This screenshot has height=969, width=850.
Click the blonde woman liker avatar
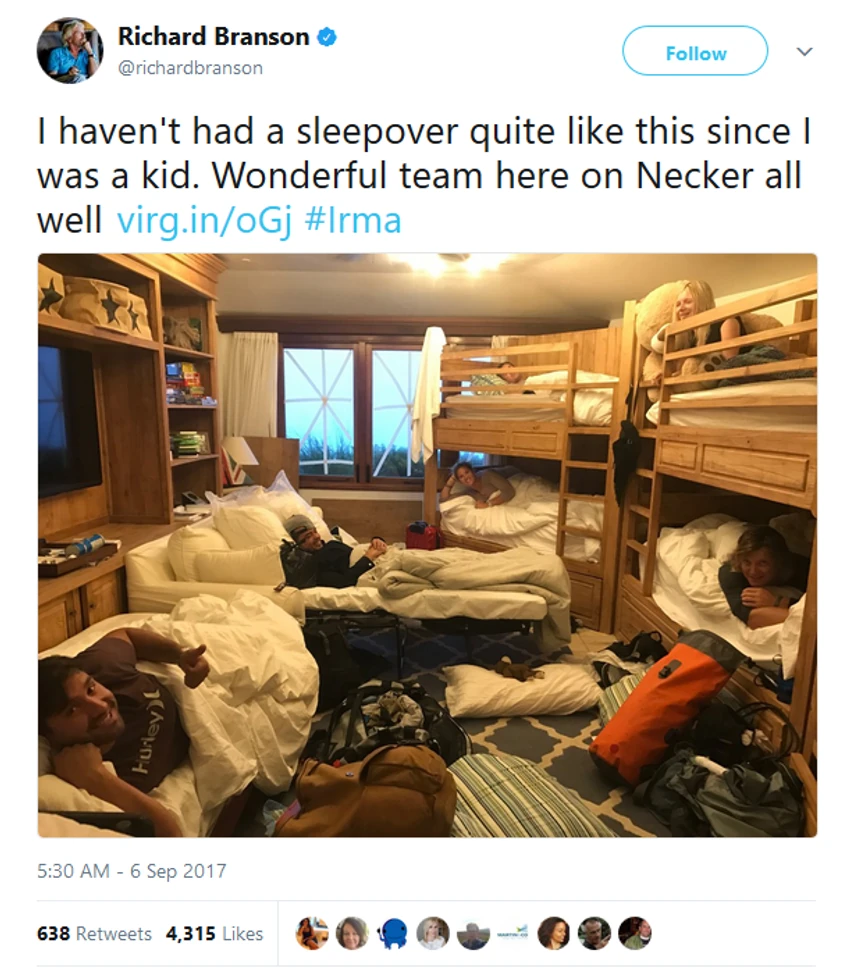tap(433, 933)
